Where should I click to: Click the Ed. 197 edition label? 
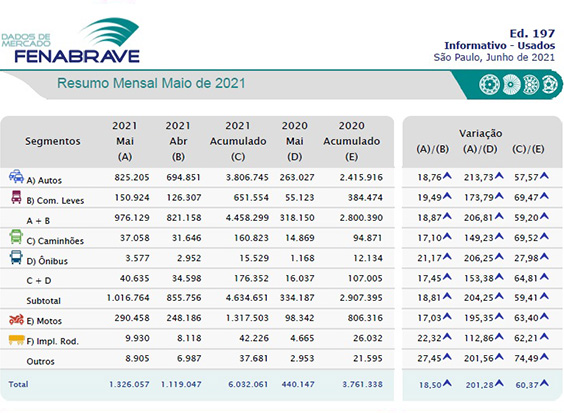(x=532, y=33)
